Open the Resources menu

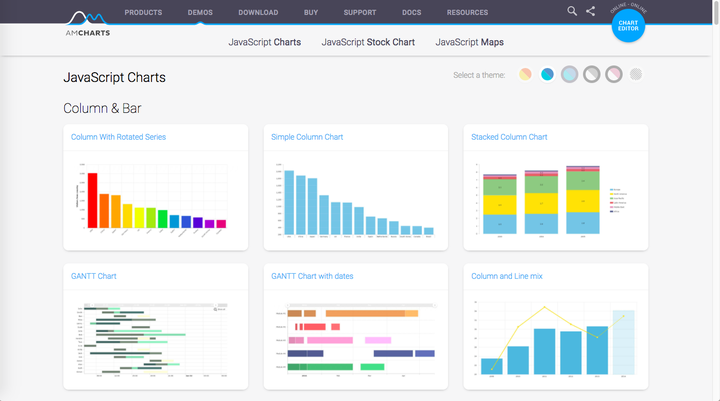467,12
